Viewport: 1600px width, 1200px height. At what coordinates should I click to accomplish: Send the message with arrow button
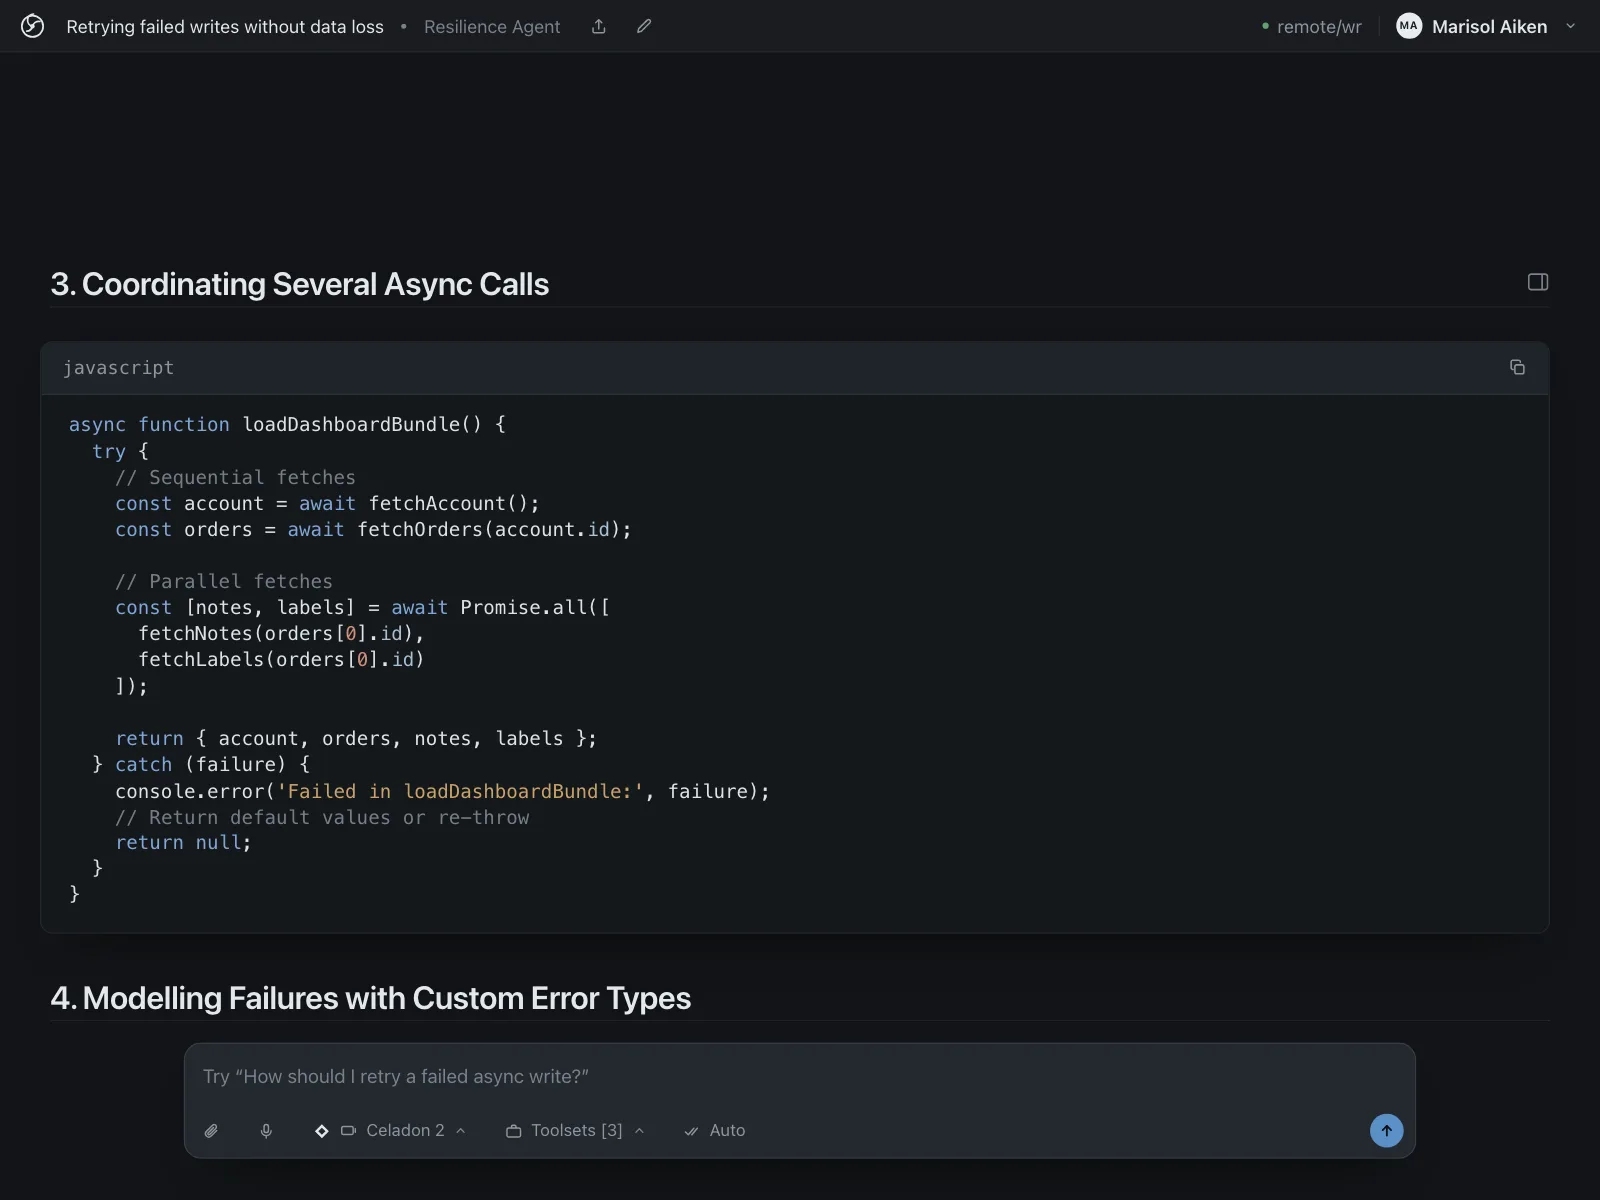tap(1386, 1131)
